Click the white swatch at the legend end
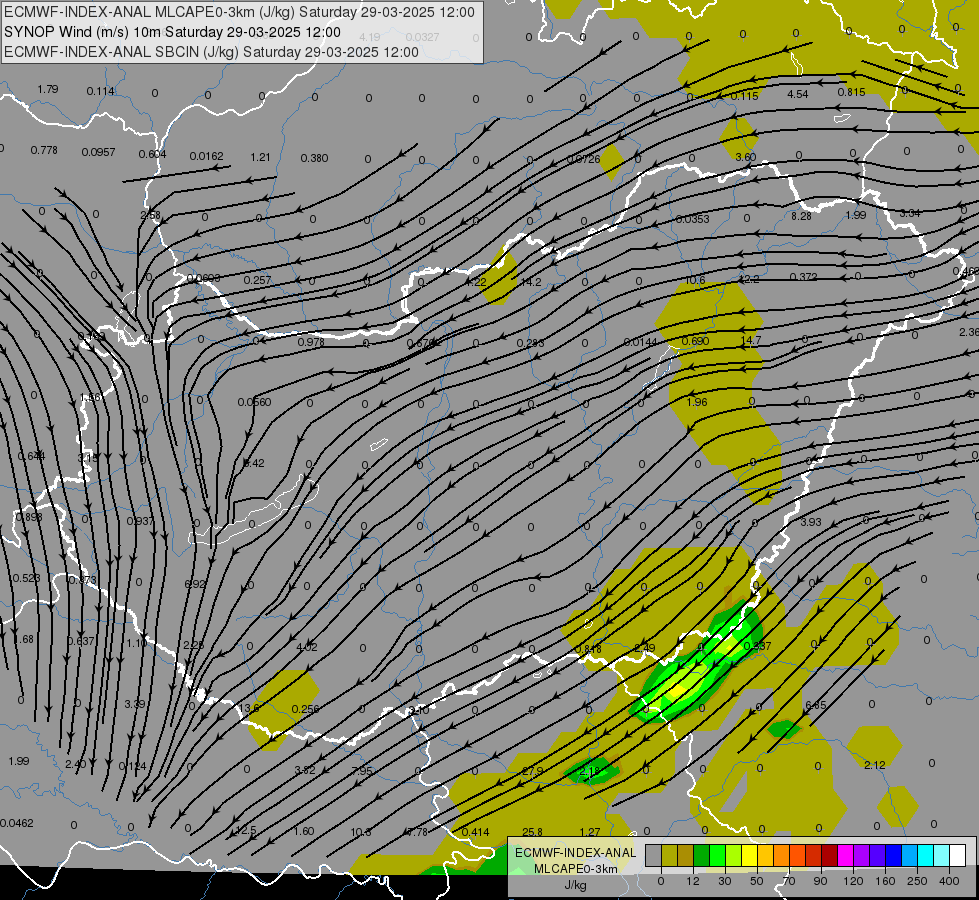This screenshot has width=979, height=900. click(957, 855)
